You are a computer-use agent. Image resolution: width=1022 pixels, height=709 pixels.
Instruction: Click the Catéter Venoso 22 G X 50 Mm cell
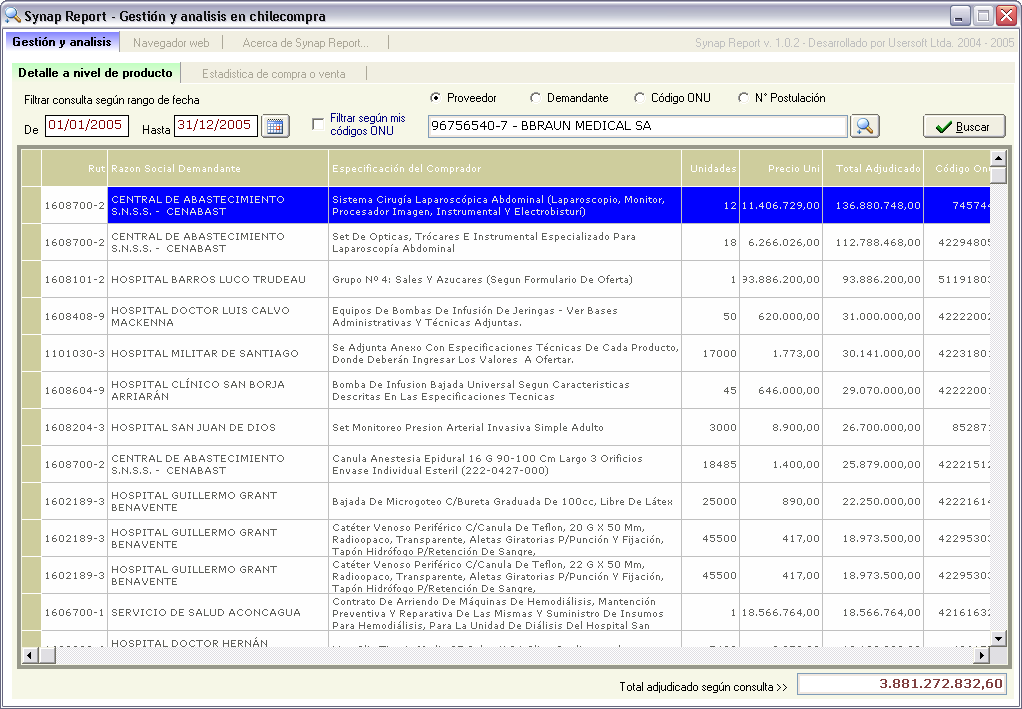pos(505,575)
